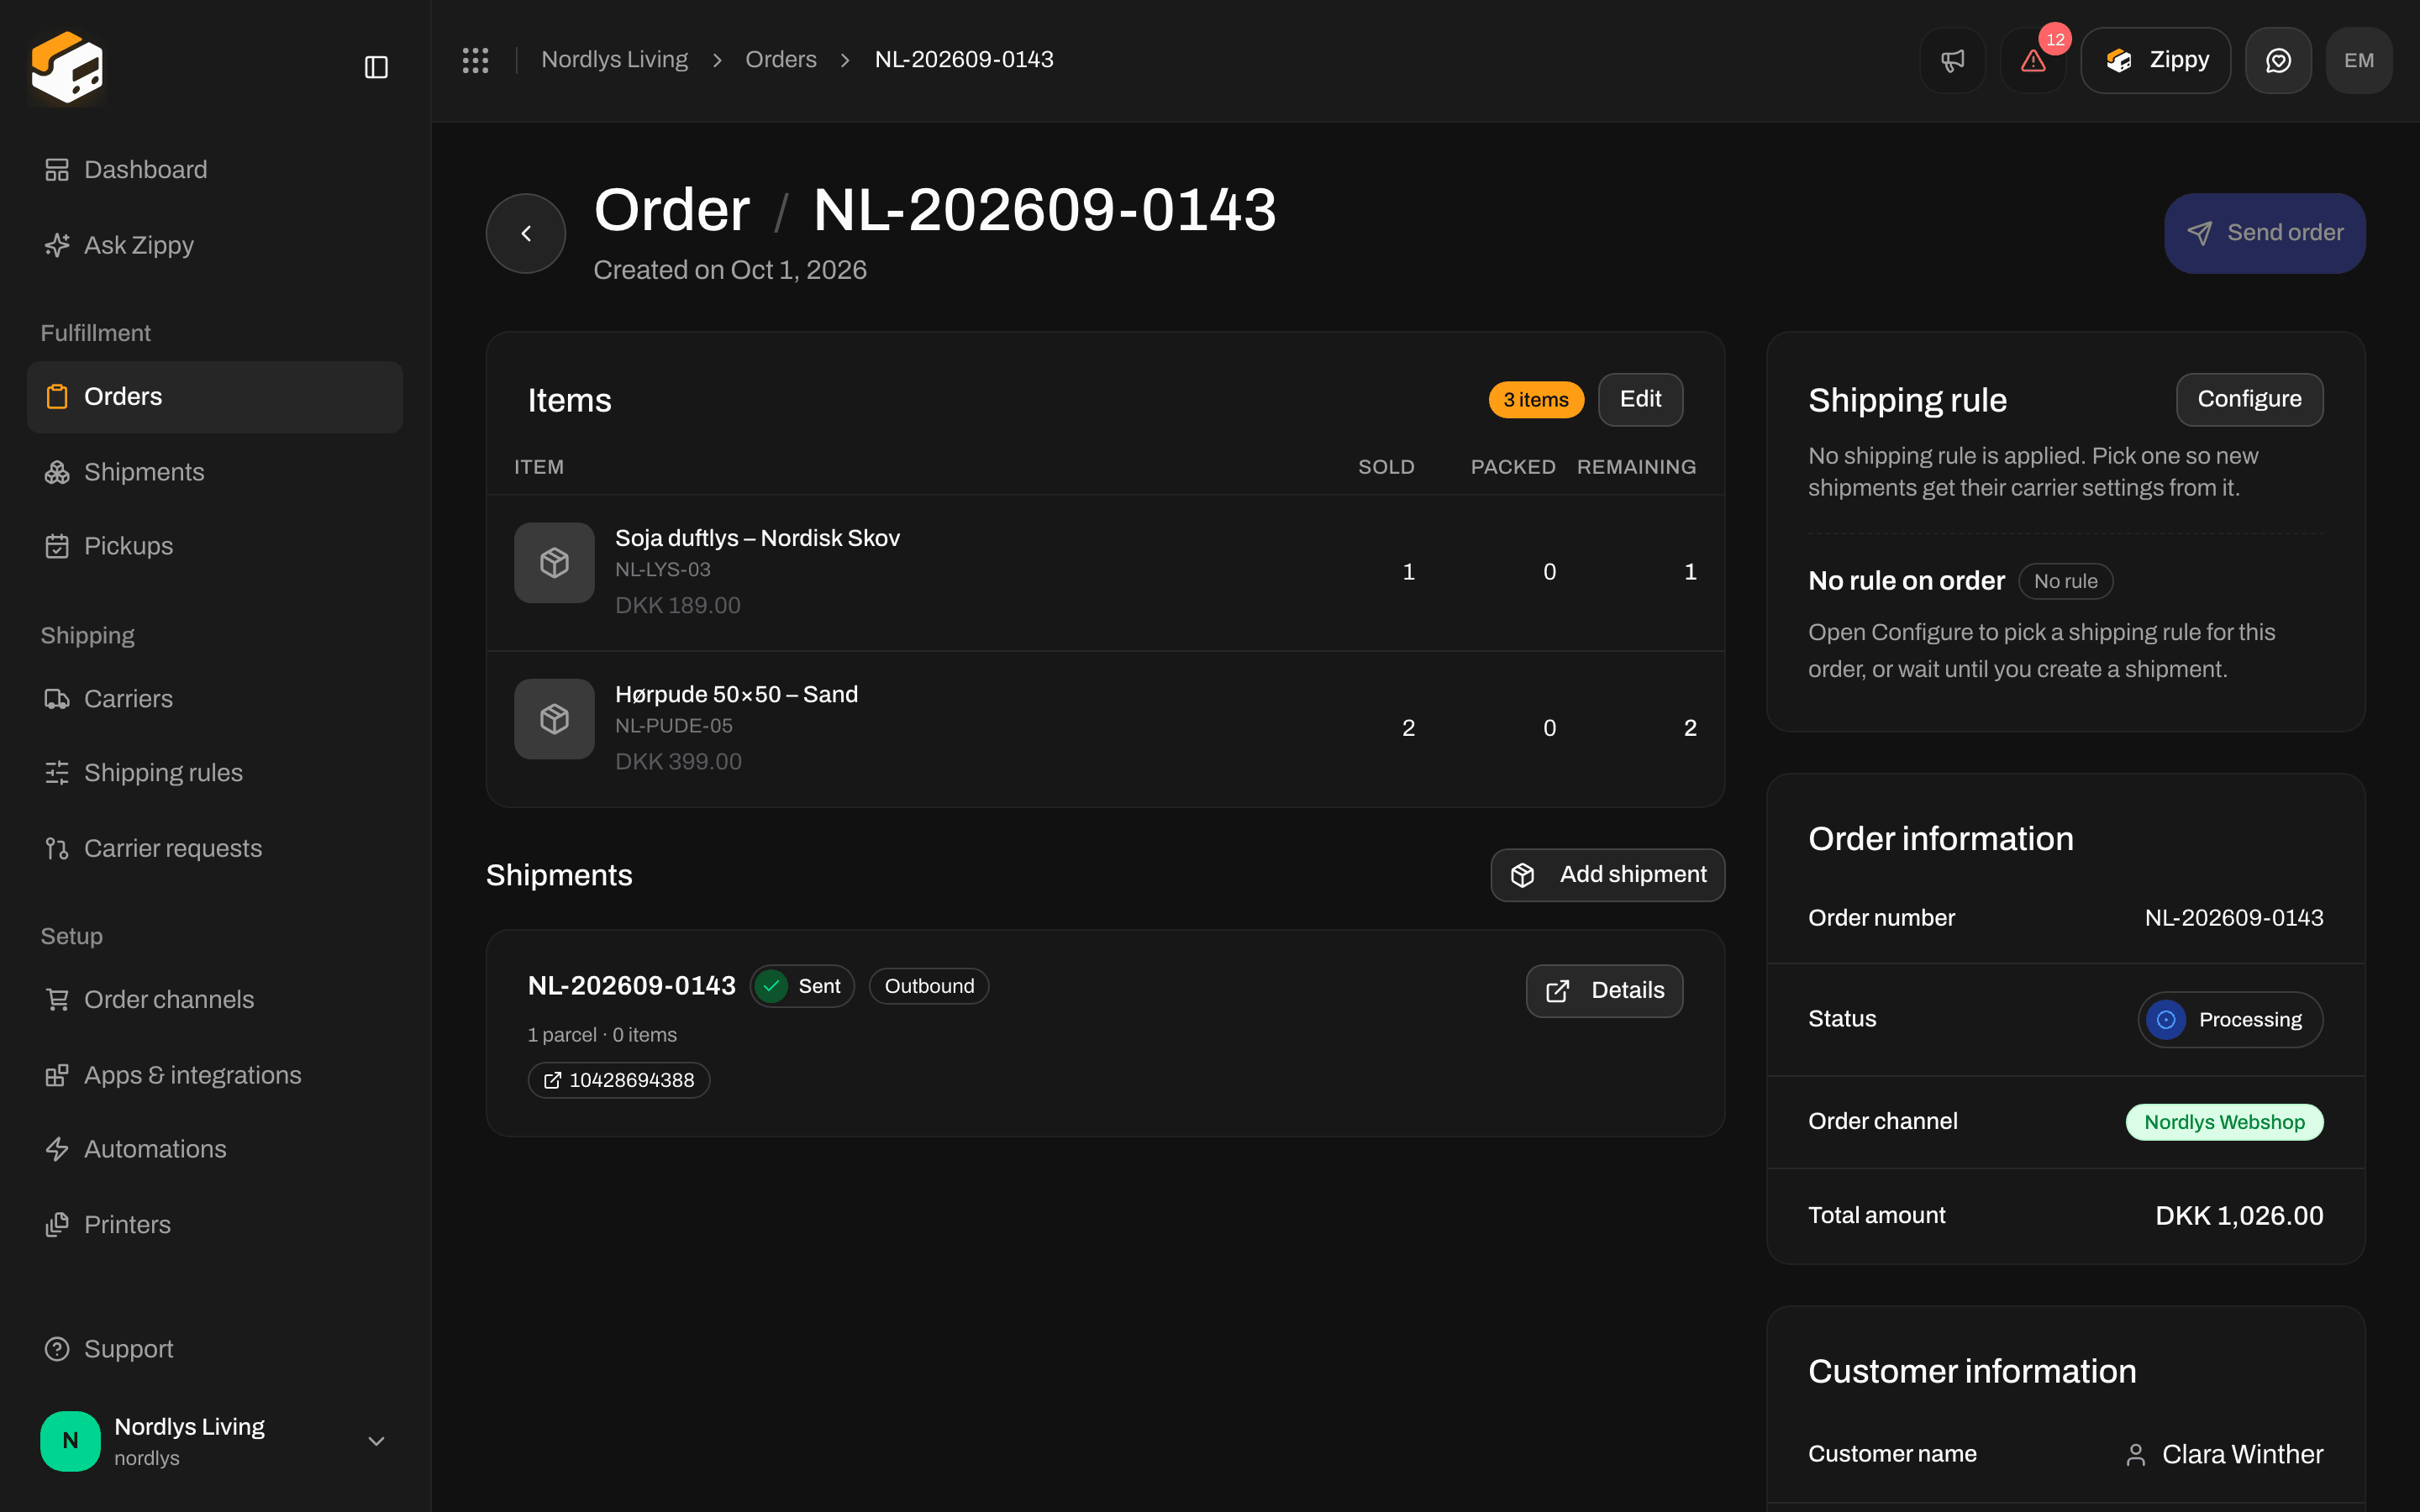This screenshot has height=1512, width=2420.
Task: Click price DKK 399.00
Action: [x=678, y=761]
